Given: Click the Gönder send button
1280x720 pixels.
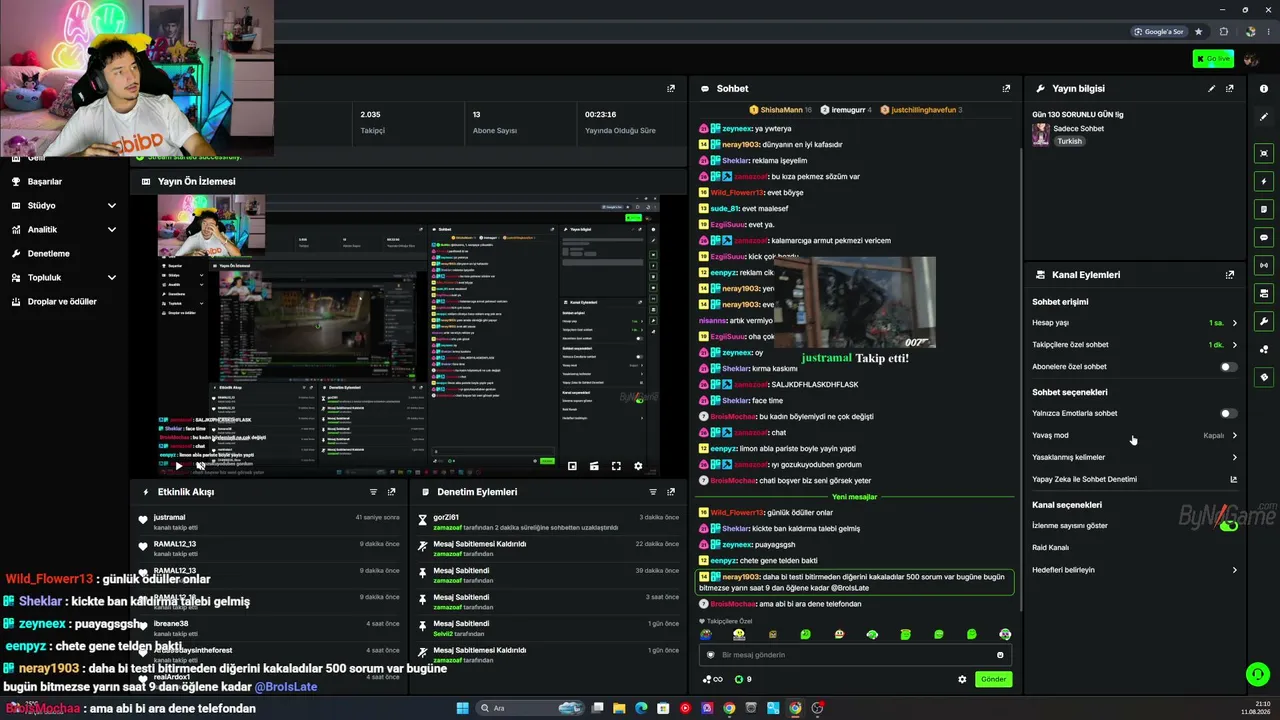Looking at the screenshot, I should pyautogui.click(x=993, y=679).
